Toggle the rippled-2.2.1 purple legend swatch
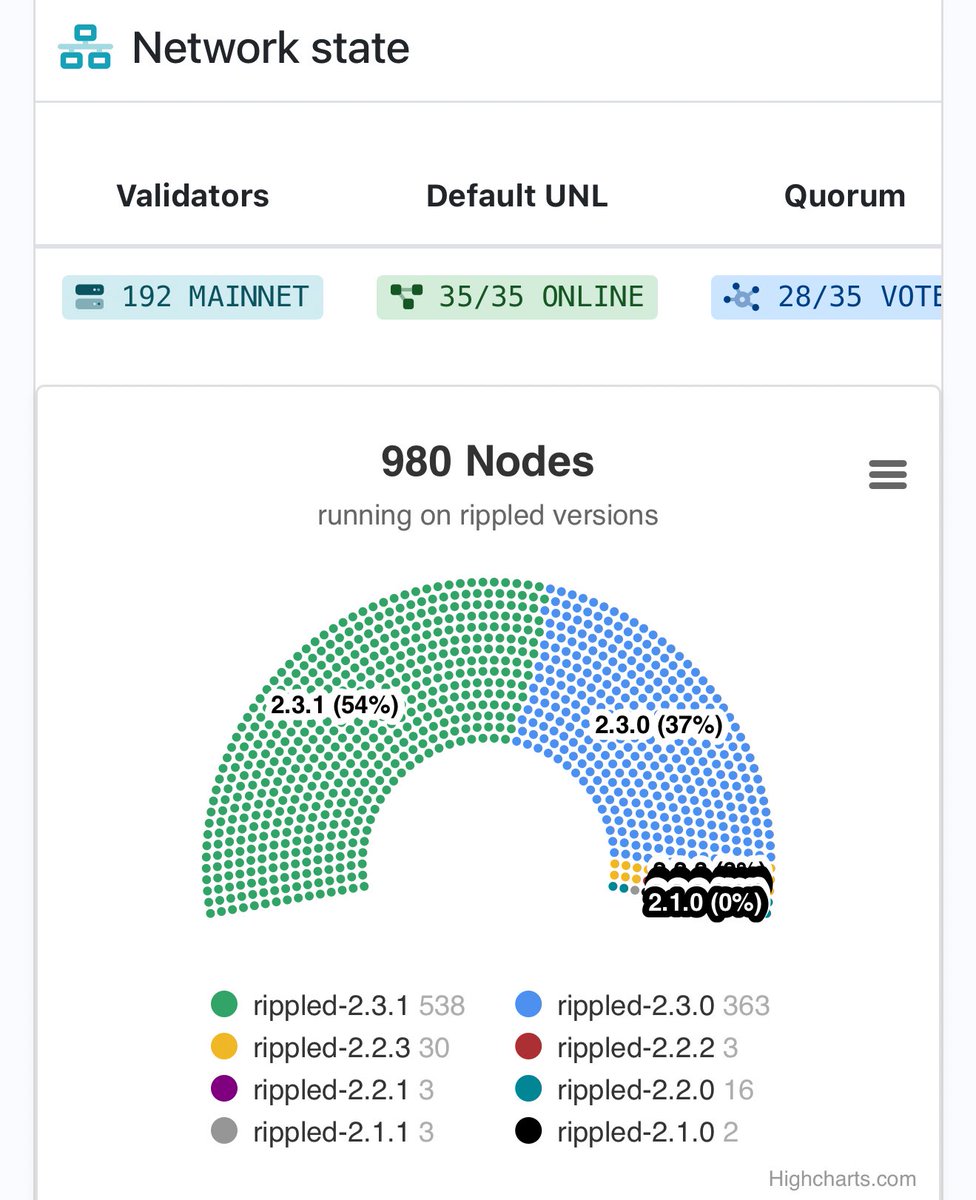The image size is (976, 1200). [x=225, y=1089]
